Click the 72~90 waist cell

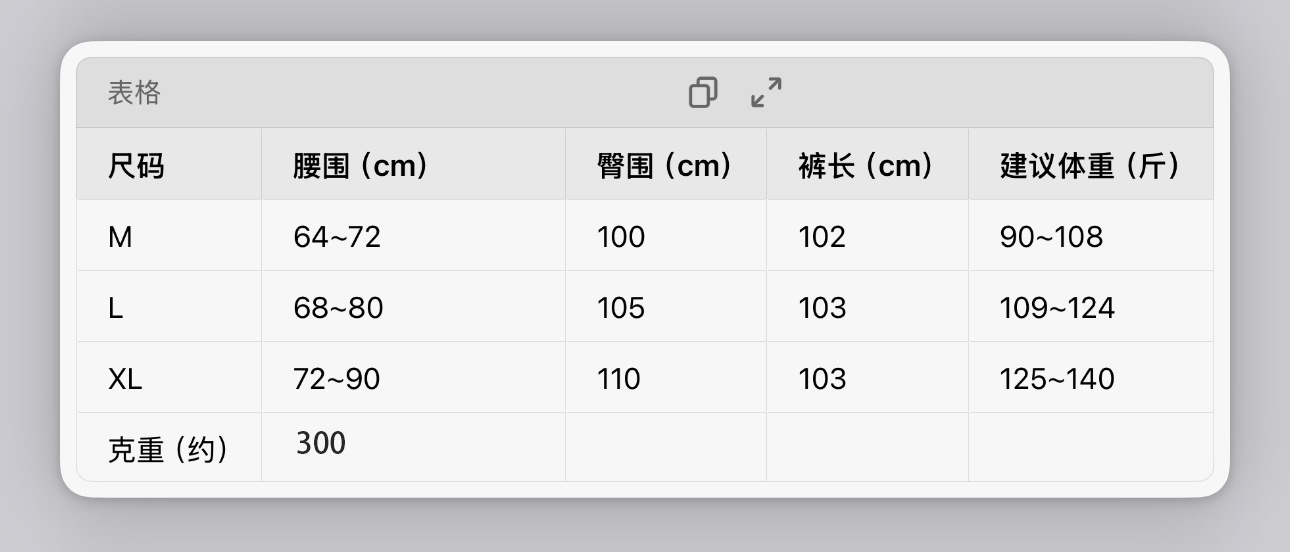coord(337,379)
